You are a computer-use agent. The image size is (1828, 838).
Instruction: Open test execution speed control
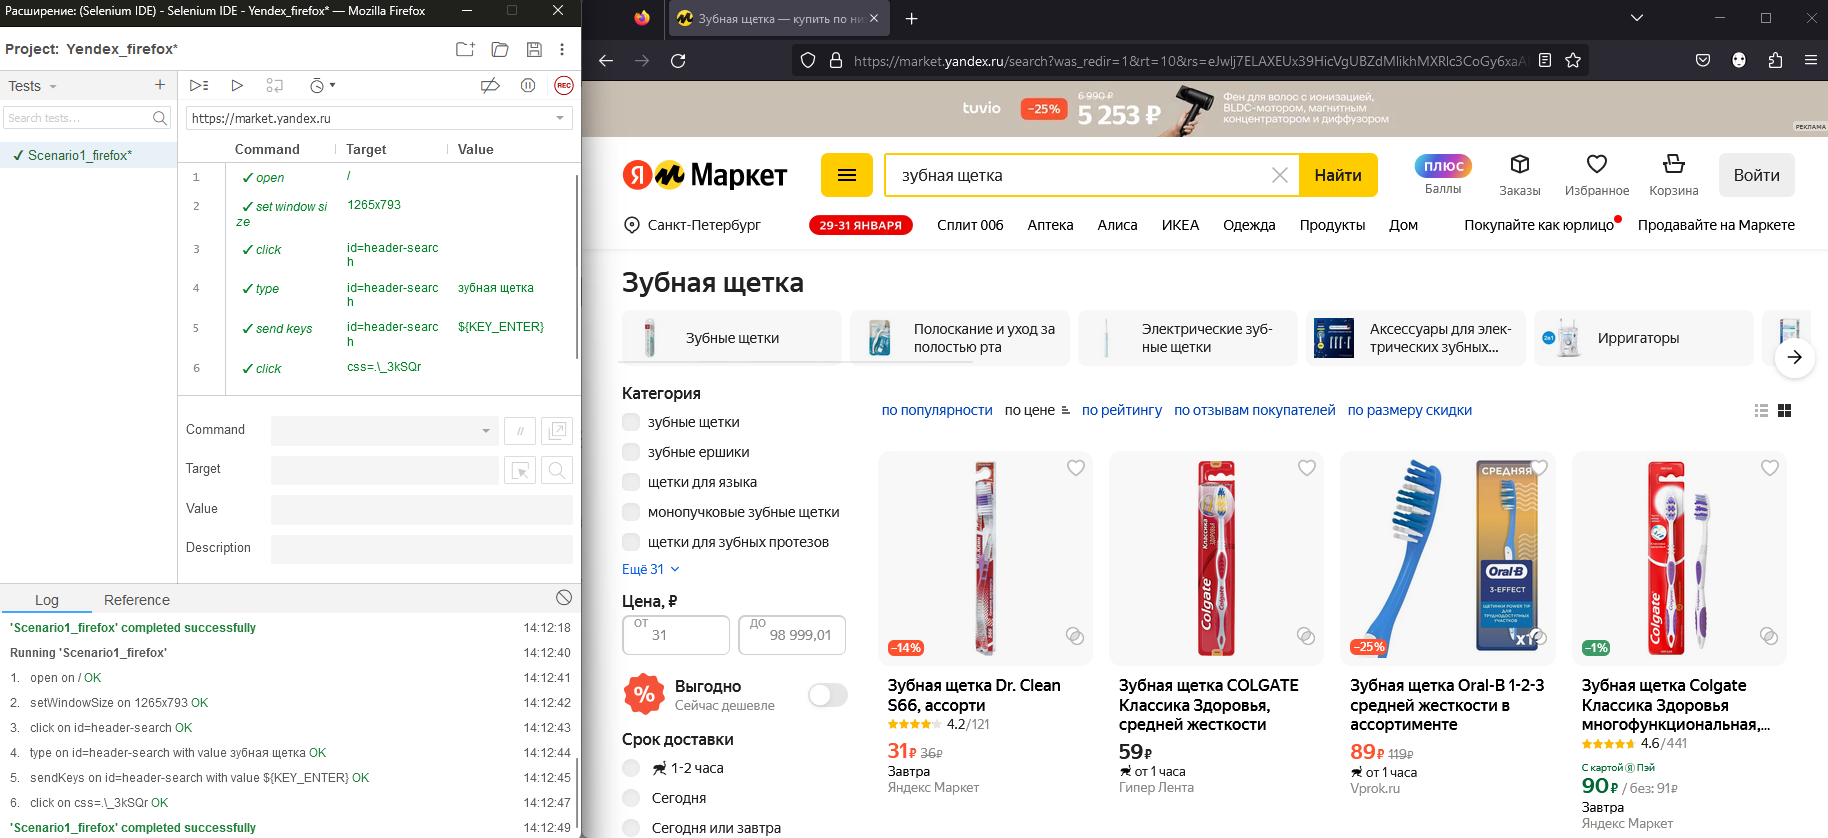click(322, 86)
